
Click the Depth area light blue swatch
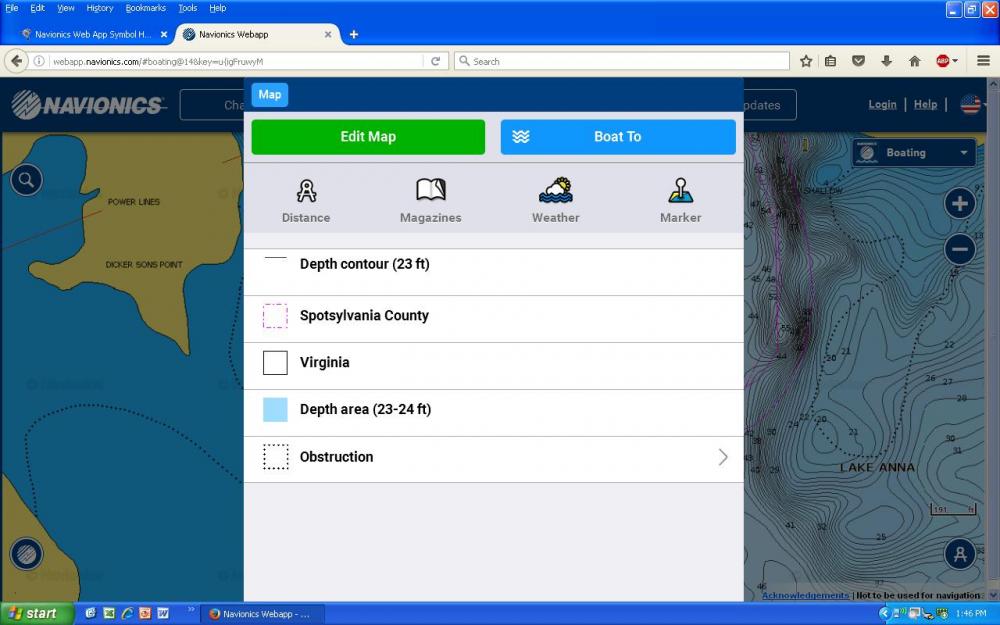pos(275,409)
